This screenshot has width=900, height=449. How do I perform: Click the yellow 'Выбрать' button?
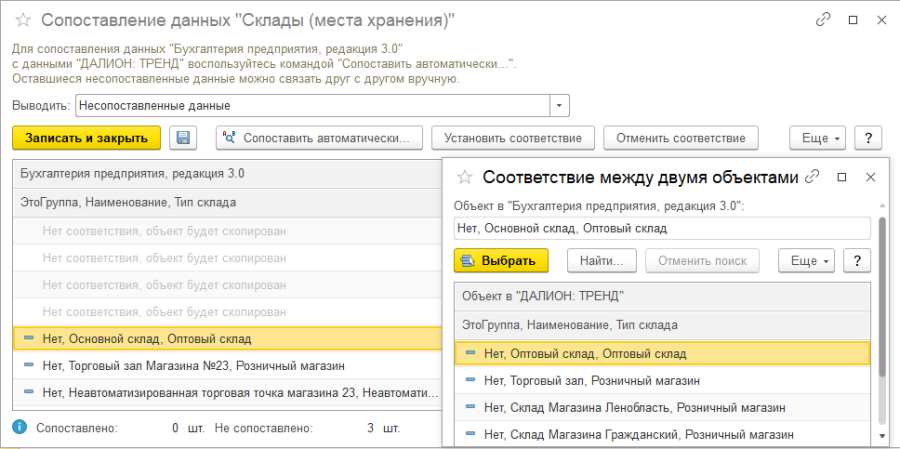(x=502, y=261)
